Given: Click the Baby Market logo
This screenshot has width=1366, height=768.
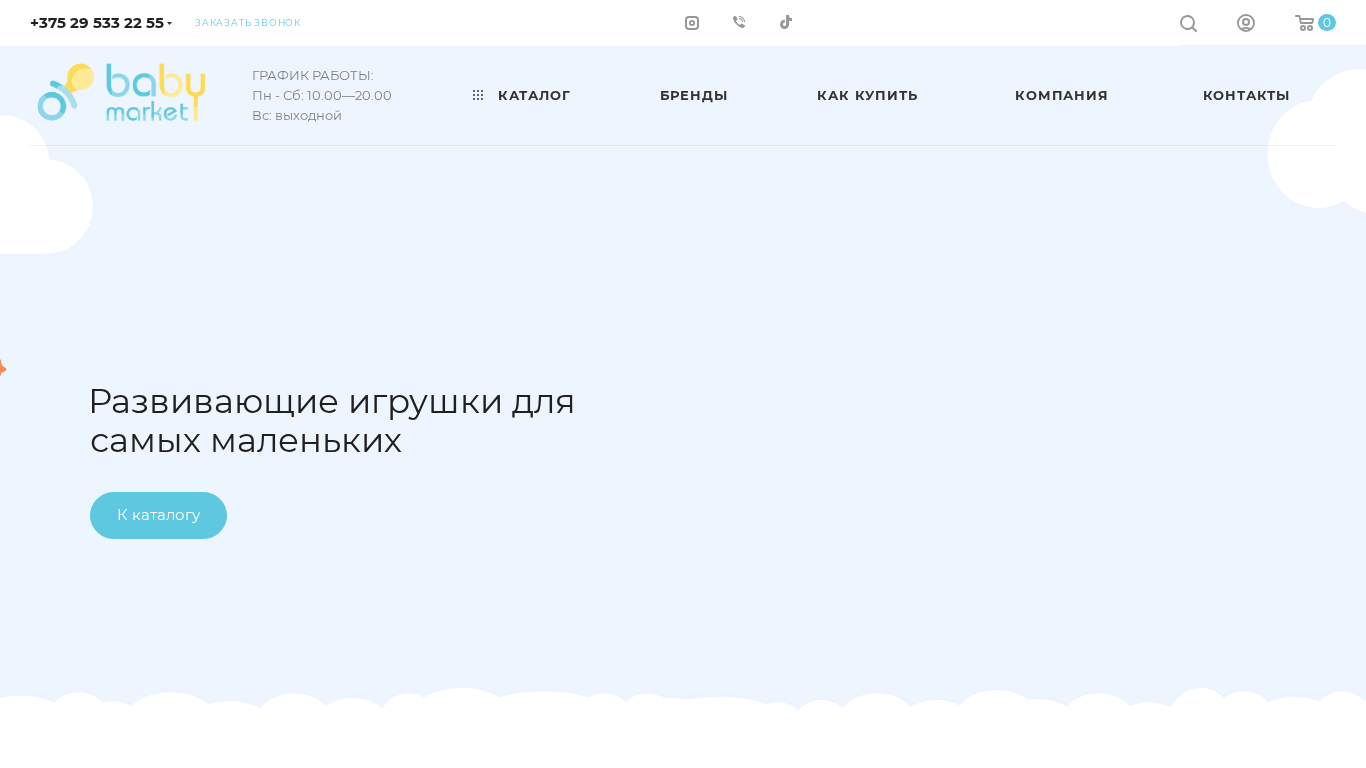Looking at the screenshot, I should click(122, 93).
